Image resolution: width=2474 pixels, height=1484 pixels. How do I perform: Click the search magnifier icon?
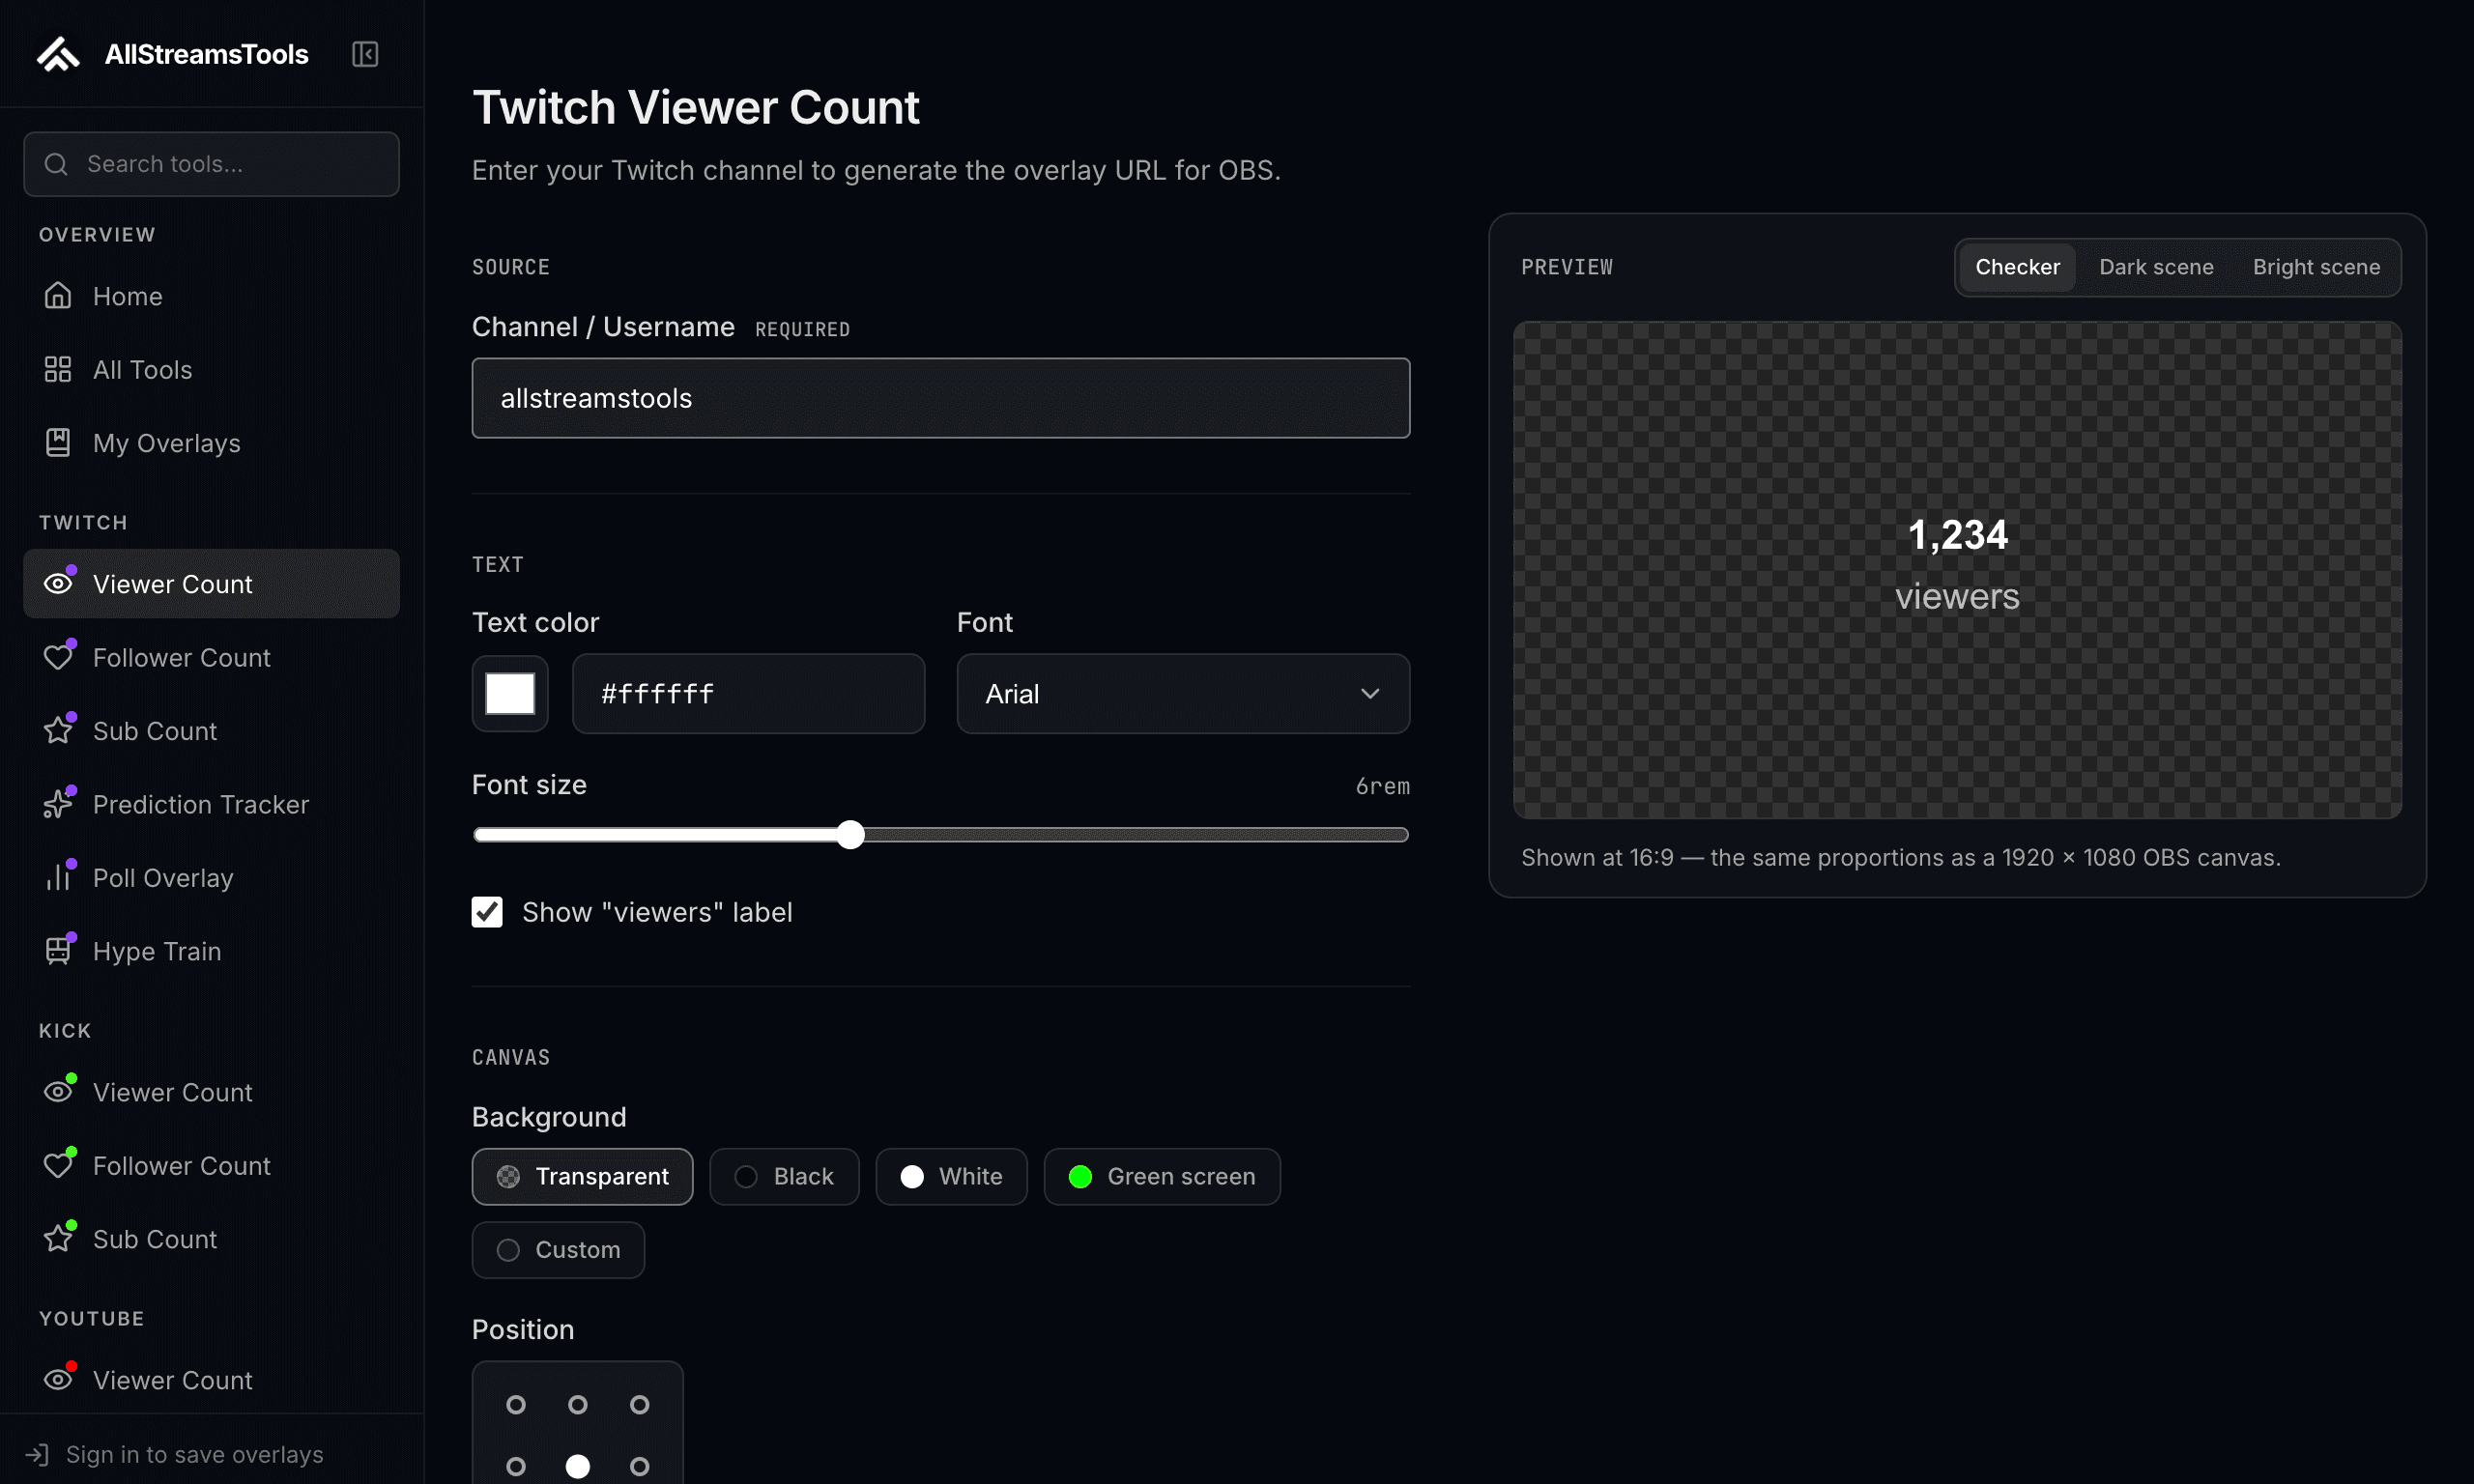57,164
